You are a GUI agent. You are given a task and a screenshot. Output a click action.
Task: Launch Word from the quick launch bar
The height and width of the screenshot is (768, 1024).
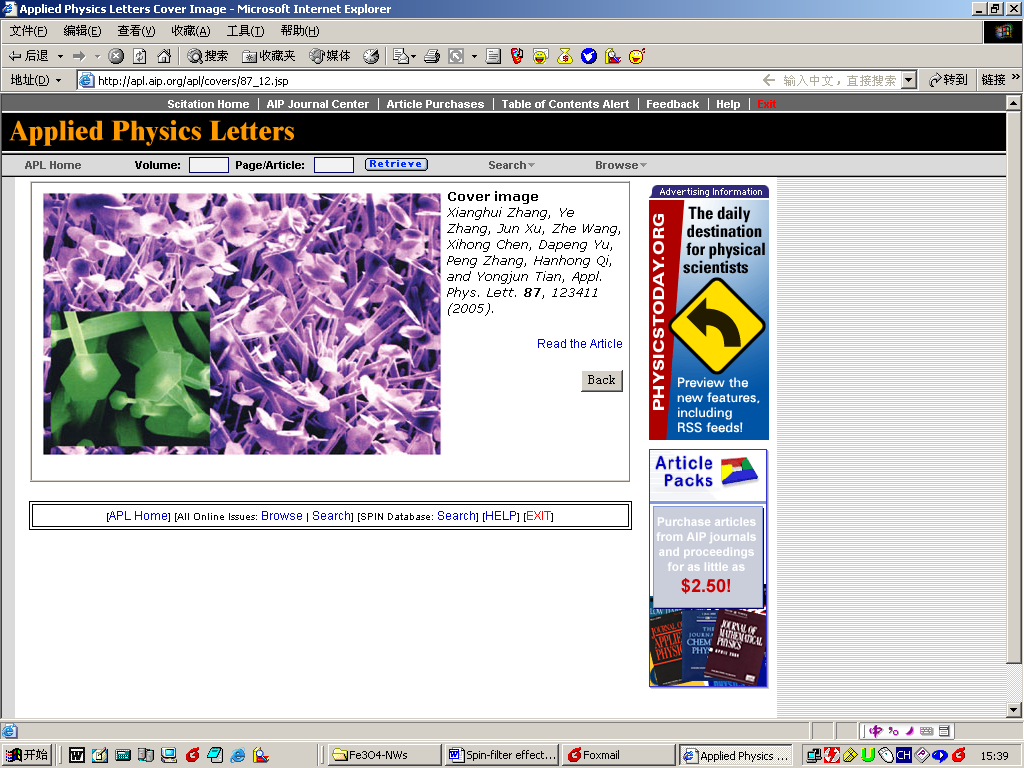tap(77, 755)
